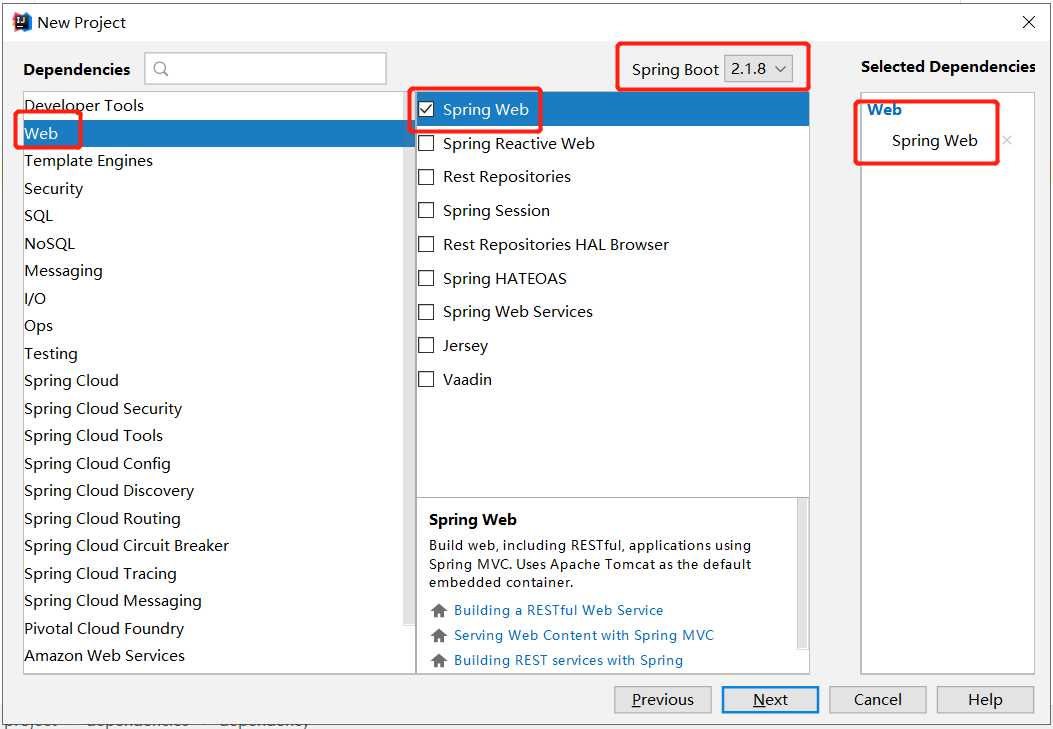Click the Previous button

(662, 699)
